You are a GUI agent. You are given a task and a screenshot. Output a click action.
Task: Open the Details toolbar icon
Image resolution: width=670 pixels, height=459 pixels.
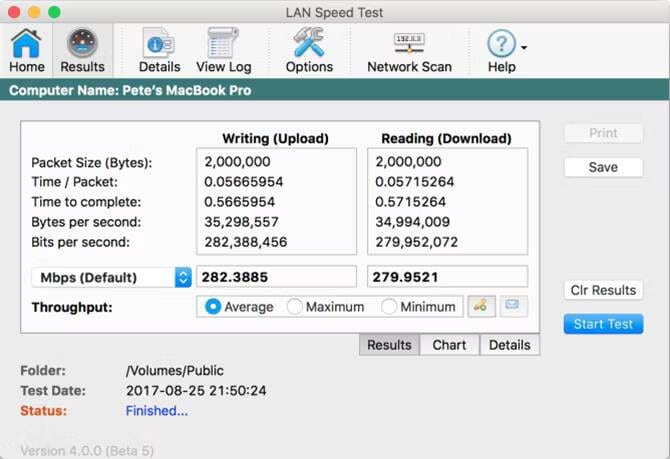159,50
